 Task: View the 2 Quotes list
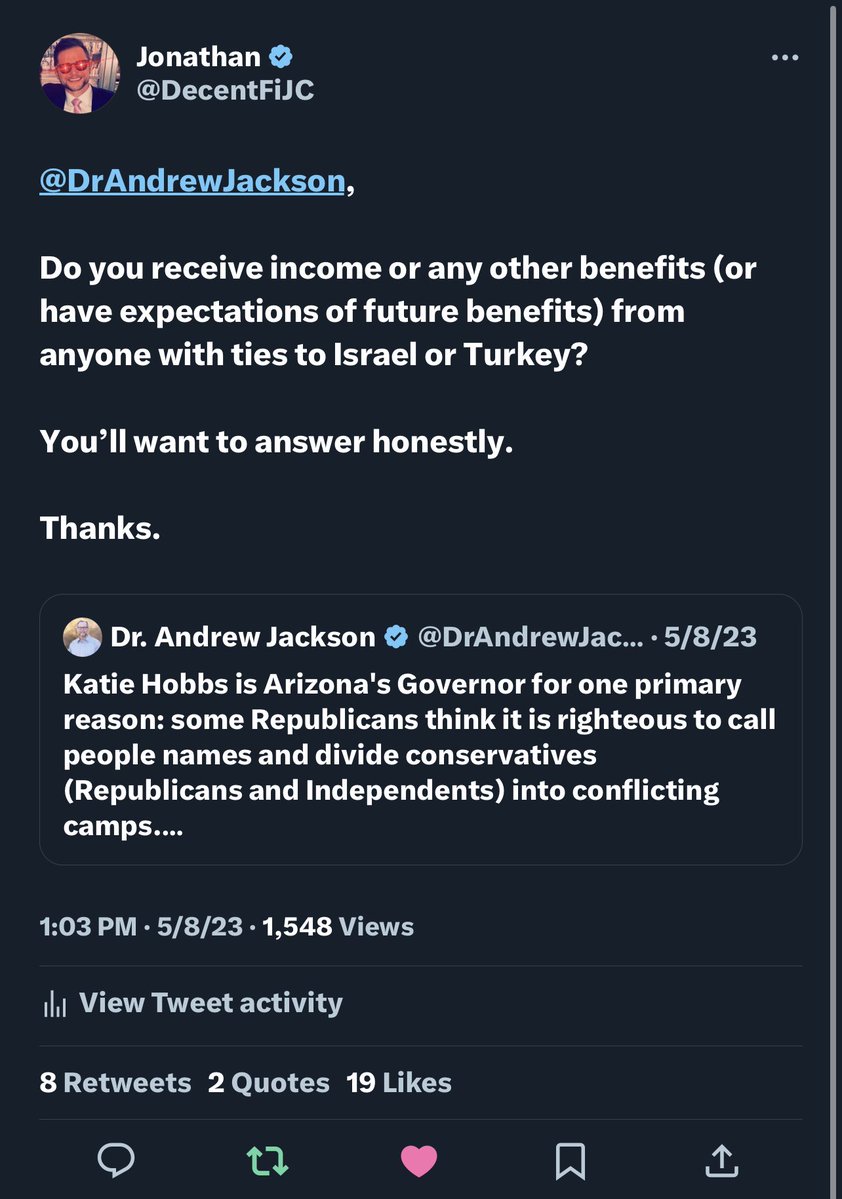pos(268,1083)
